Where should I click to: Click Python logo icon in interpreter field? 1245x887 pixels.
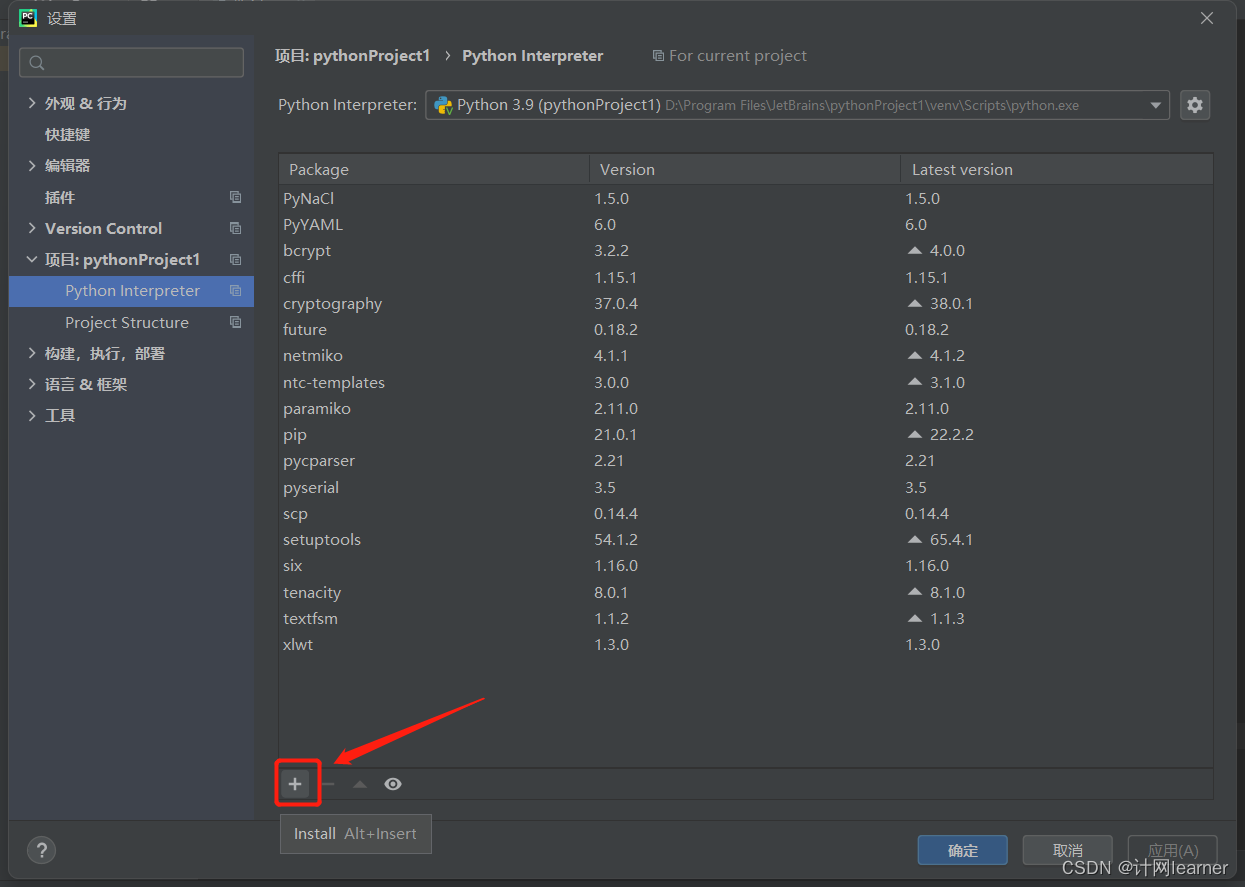443,105
